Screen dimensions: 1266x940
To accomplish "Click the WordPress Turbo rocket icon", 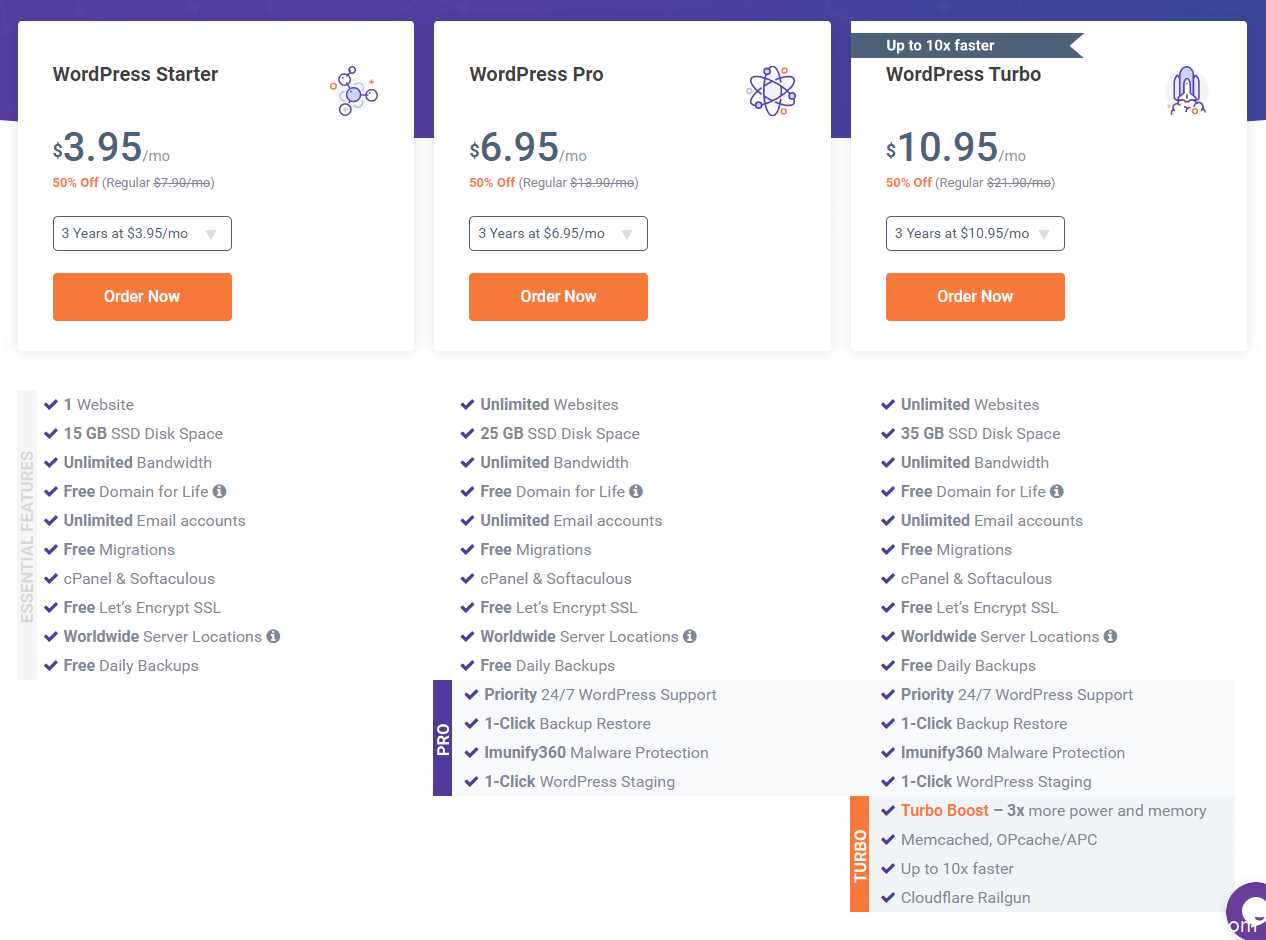I will (1187, 92).
